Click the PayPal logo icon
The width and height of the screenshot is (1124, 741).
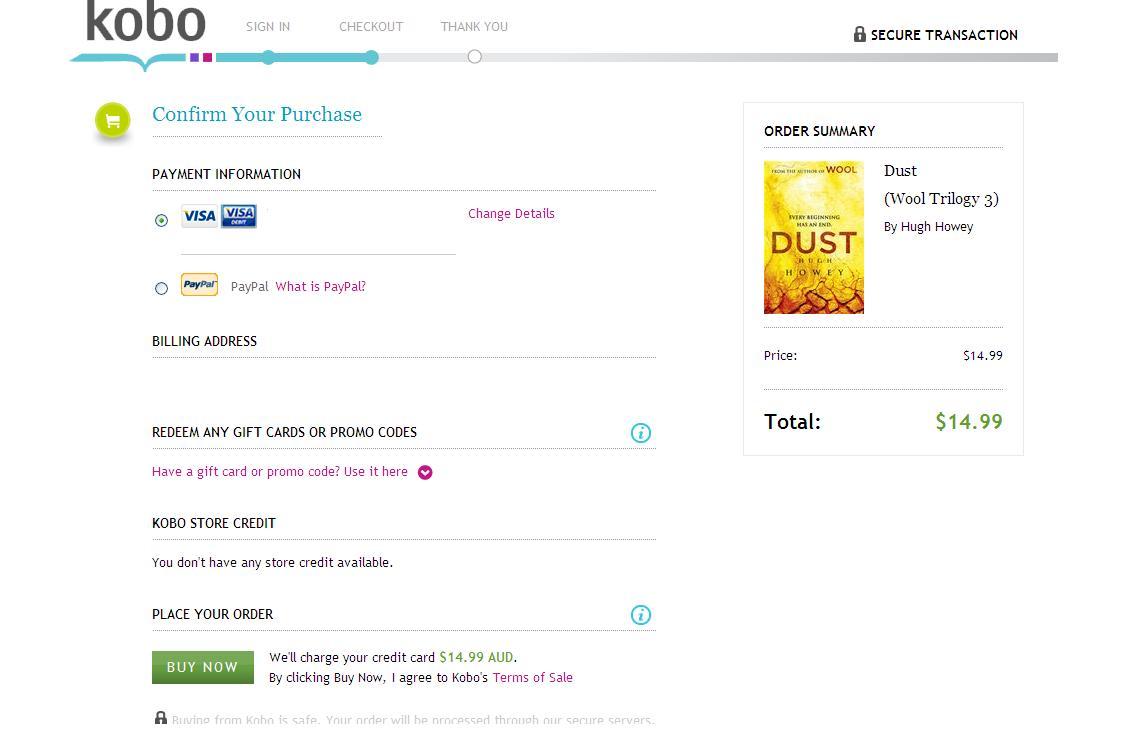click(x=199, y=285)
